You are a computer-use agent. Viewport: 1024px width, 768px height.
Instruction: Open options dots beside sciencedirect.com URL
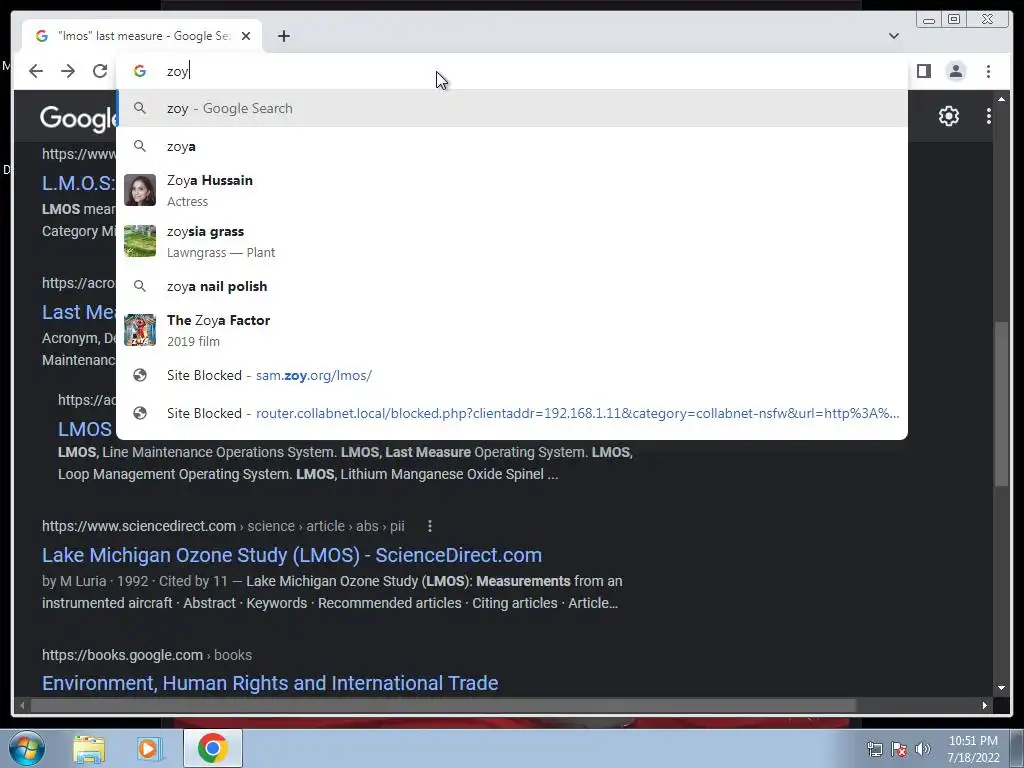(x=430, y=526)
